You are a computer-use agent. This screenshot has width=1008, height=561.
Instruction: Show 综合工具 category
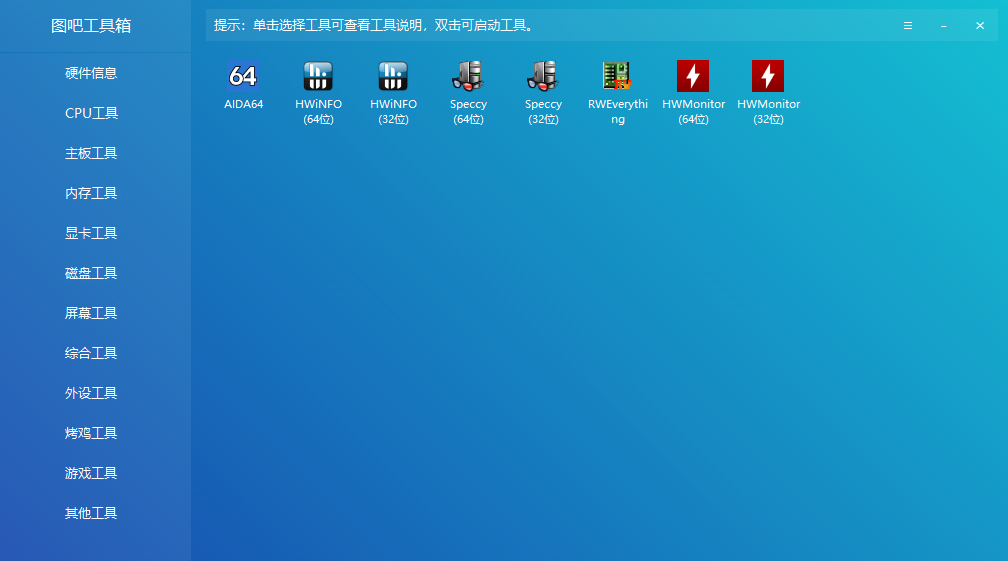click(x=91, y=353)
